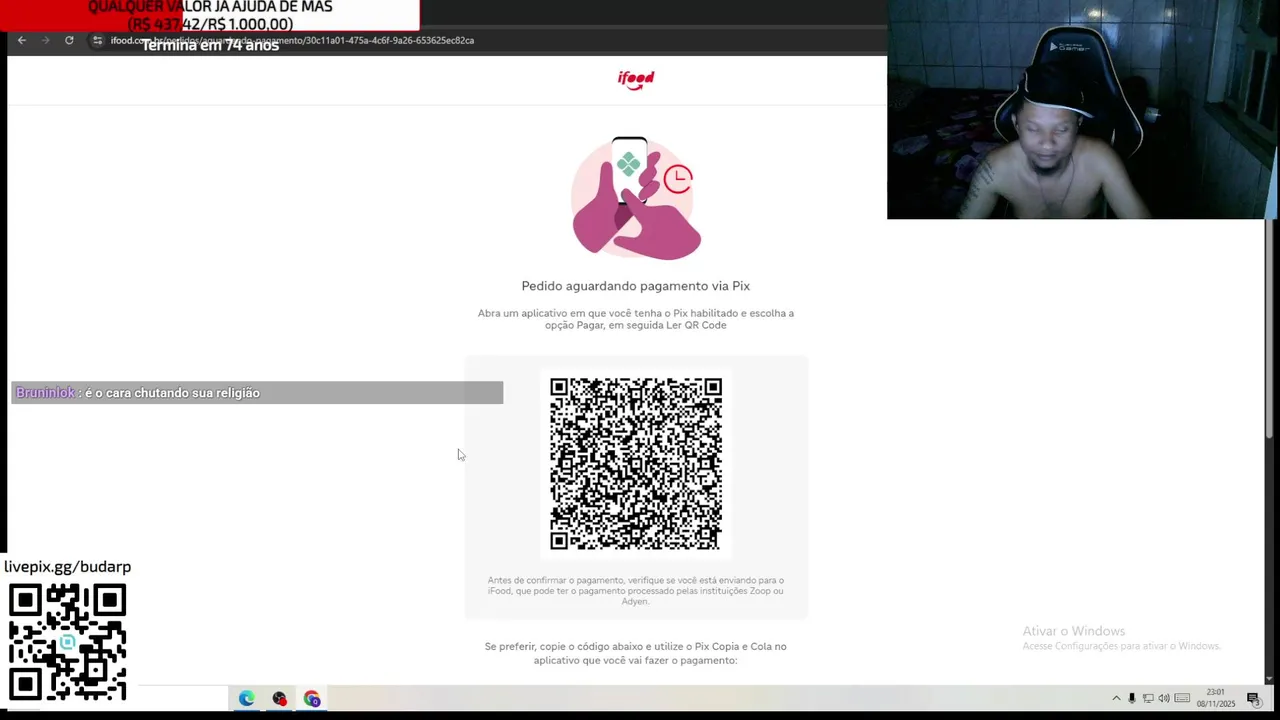This screenshot has width=1280, height=720.
Task: Click the touch keyboard tray icon
Action: pyautogui.click(x=1182, y=698)
